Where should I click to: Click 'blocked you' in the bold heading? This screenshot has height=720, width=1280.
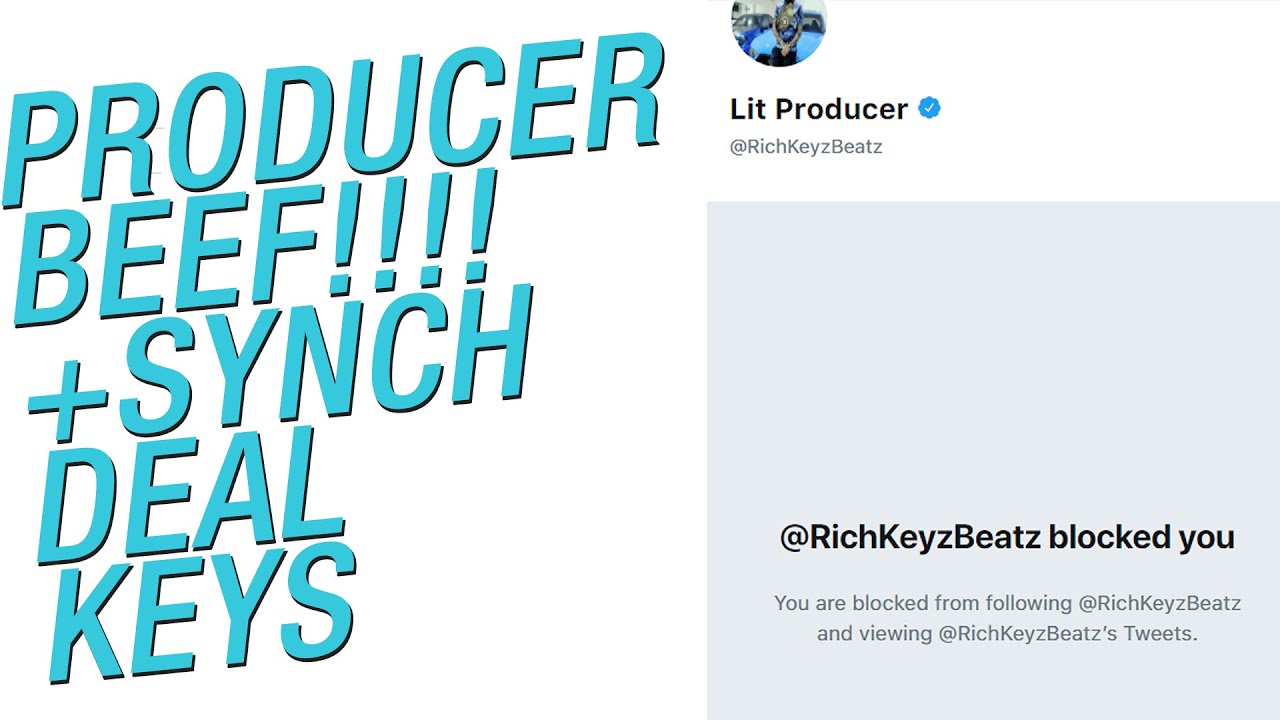pyautogui.click(x=1141, y=537)
